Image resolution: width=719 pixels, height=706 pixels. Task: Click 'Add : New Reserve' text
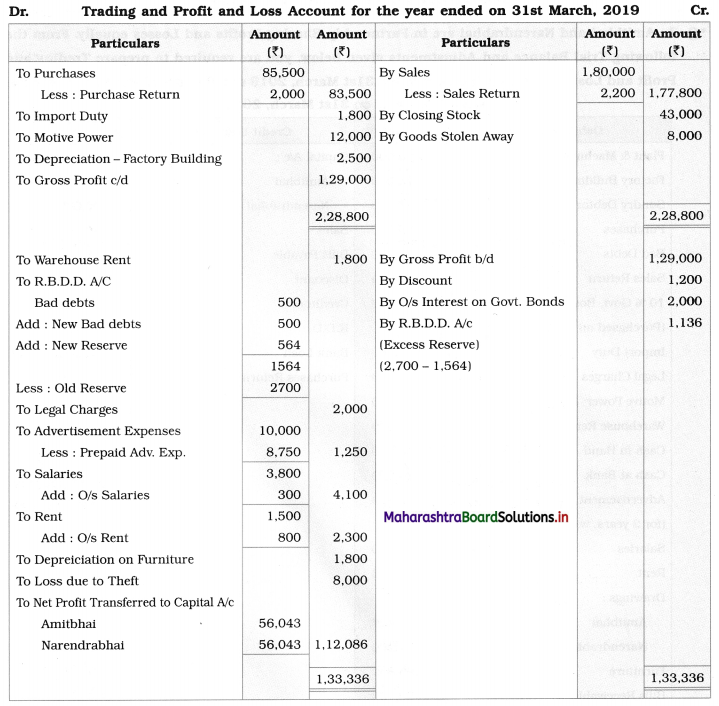tap(72, 346)
